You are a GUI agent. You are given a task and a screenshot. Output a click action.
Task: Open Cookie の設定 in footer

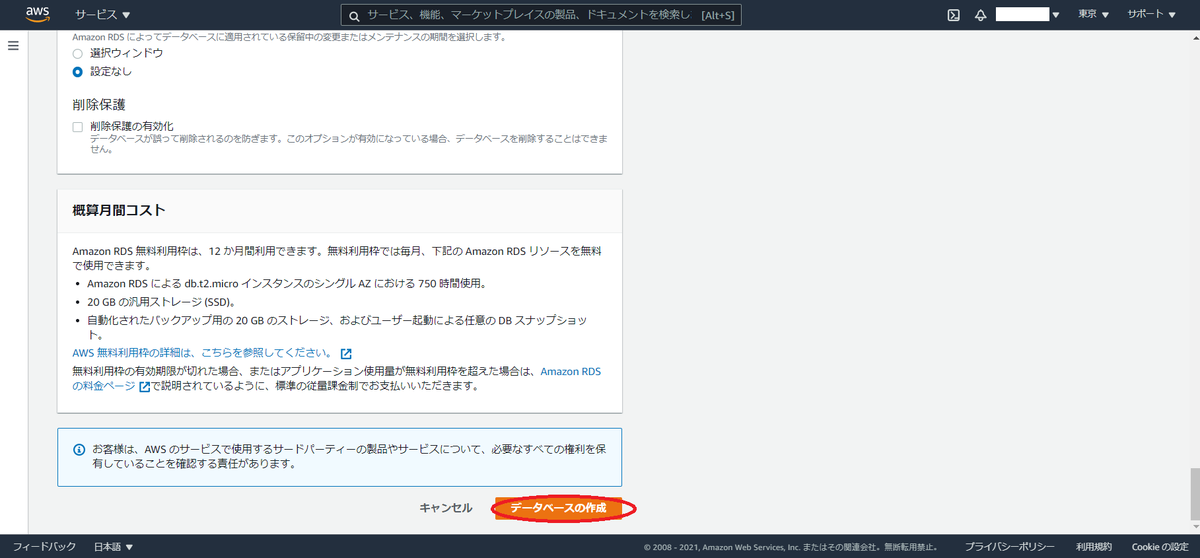point(1160,547)
